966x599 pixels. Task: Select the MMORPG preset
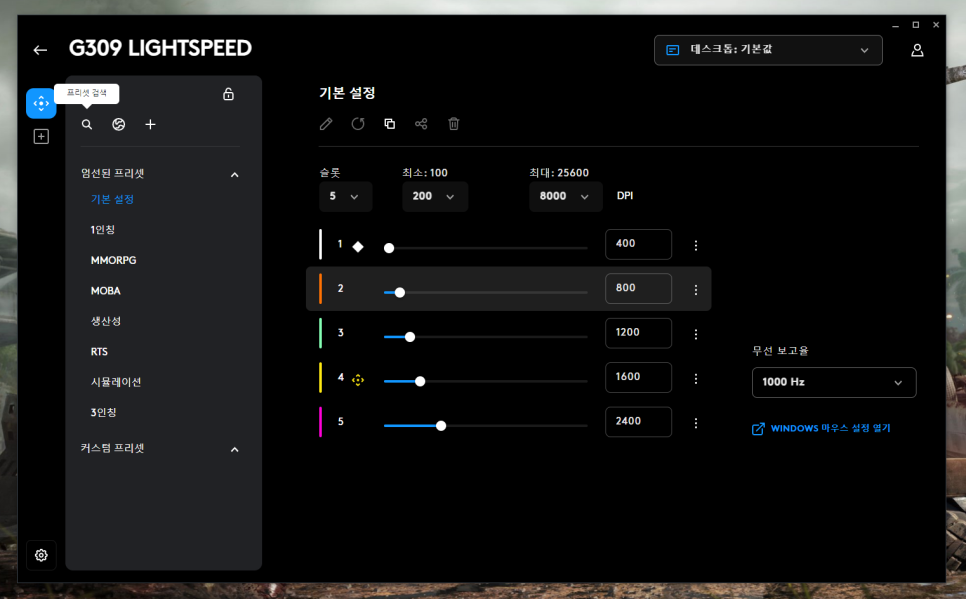[x=113, y=260]
